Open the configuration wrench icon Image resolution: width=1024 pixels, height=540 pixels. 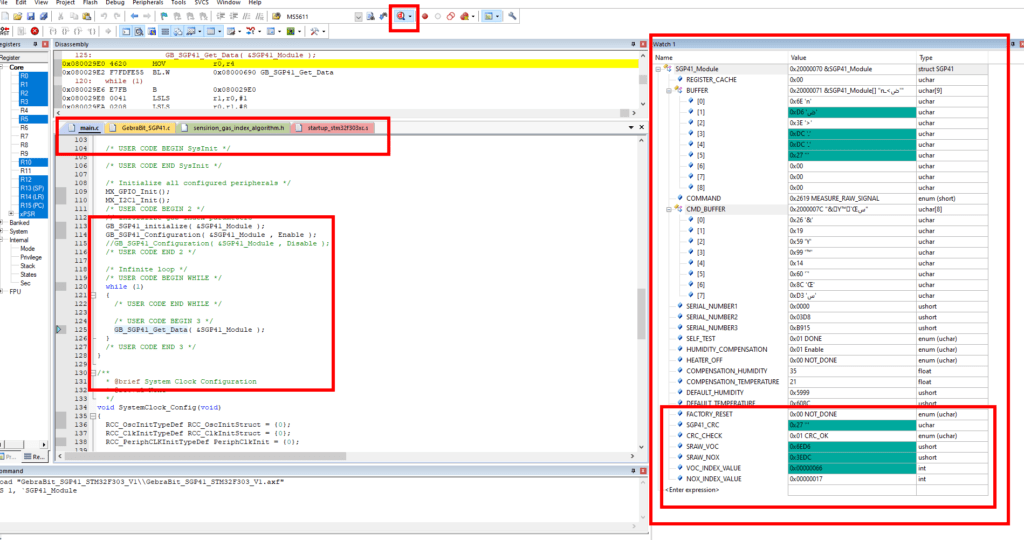click(x=513, y=16)
